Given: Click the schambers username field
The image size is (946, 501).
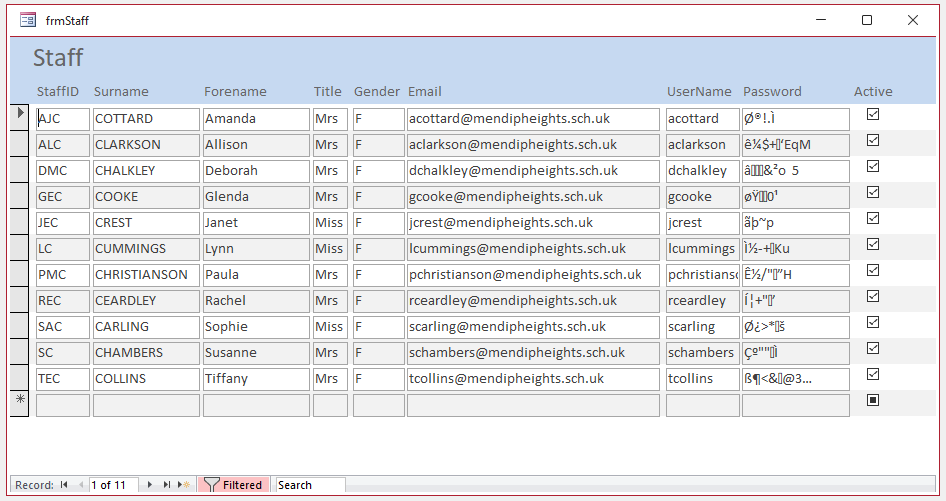Looking at the screenshot, I should 702,353.
